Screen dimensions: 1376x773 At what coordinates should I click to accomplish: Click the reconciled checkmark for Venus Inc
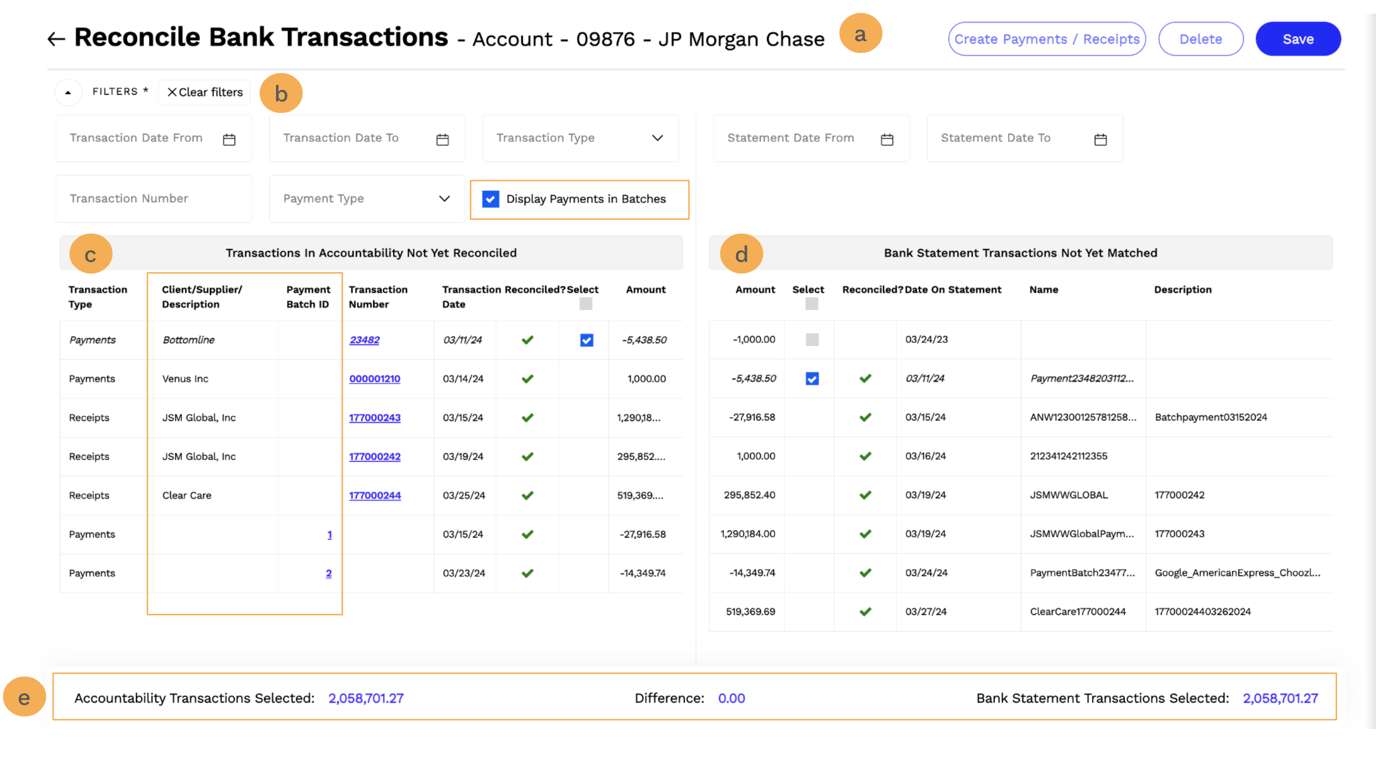click(x=526, y=378)
